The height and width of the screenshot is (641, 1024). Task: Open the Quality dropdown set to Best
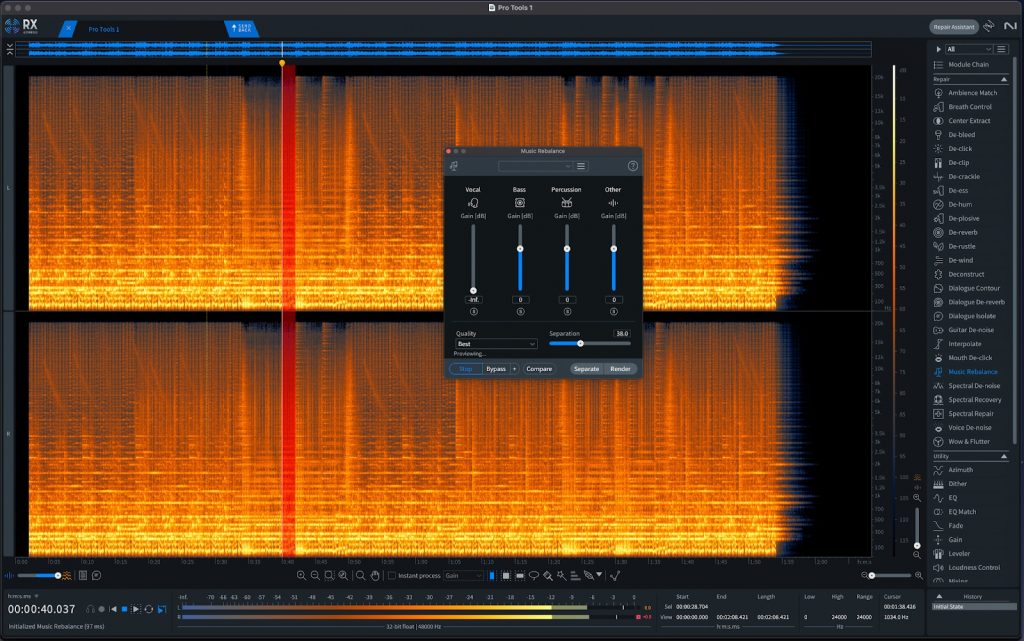496,344
